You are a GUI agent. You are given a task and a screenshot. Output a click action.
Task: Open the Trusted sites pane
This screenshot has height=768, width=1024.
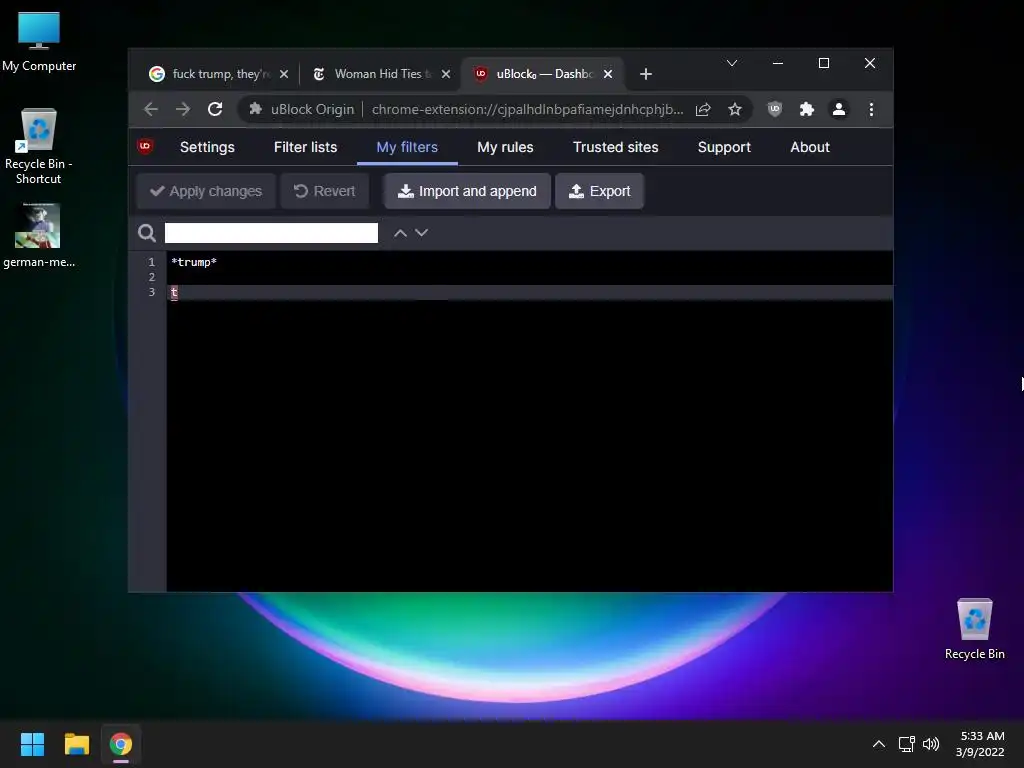616,147
